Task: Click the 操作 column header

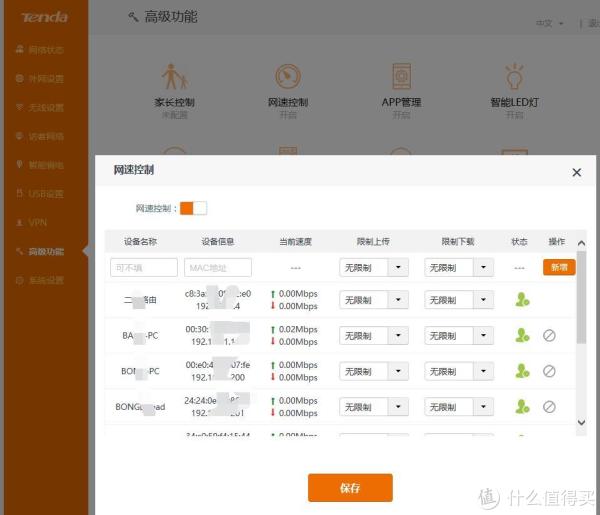Action: tap(557, 241)
